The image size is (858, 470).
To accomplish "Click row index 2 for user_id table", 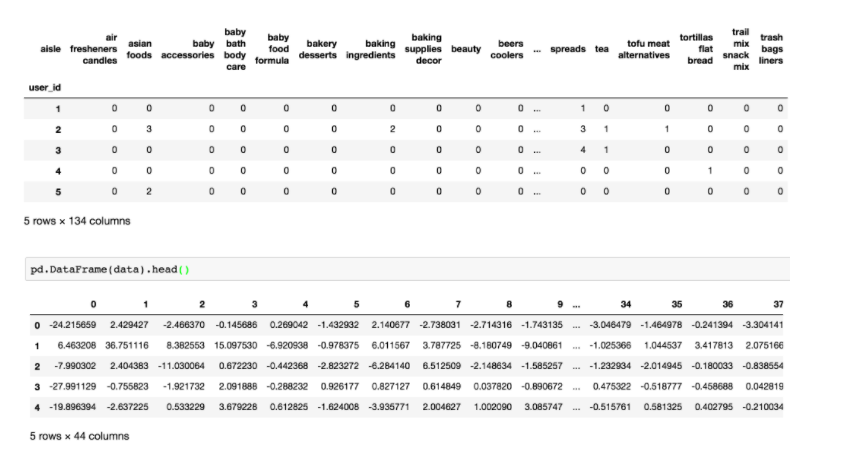I will click(58, 130).
